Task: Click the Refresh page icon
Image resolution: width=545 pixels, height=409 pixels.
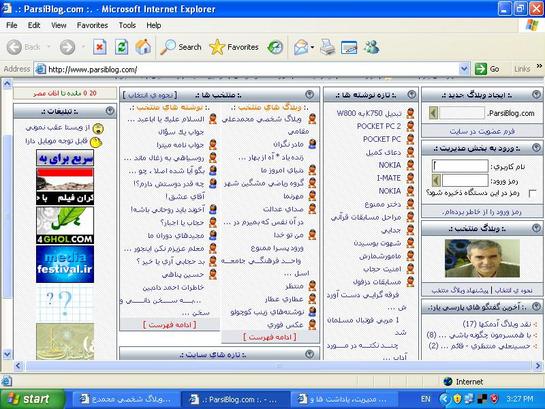Action: click(x=121, y=47)
